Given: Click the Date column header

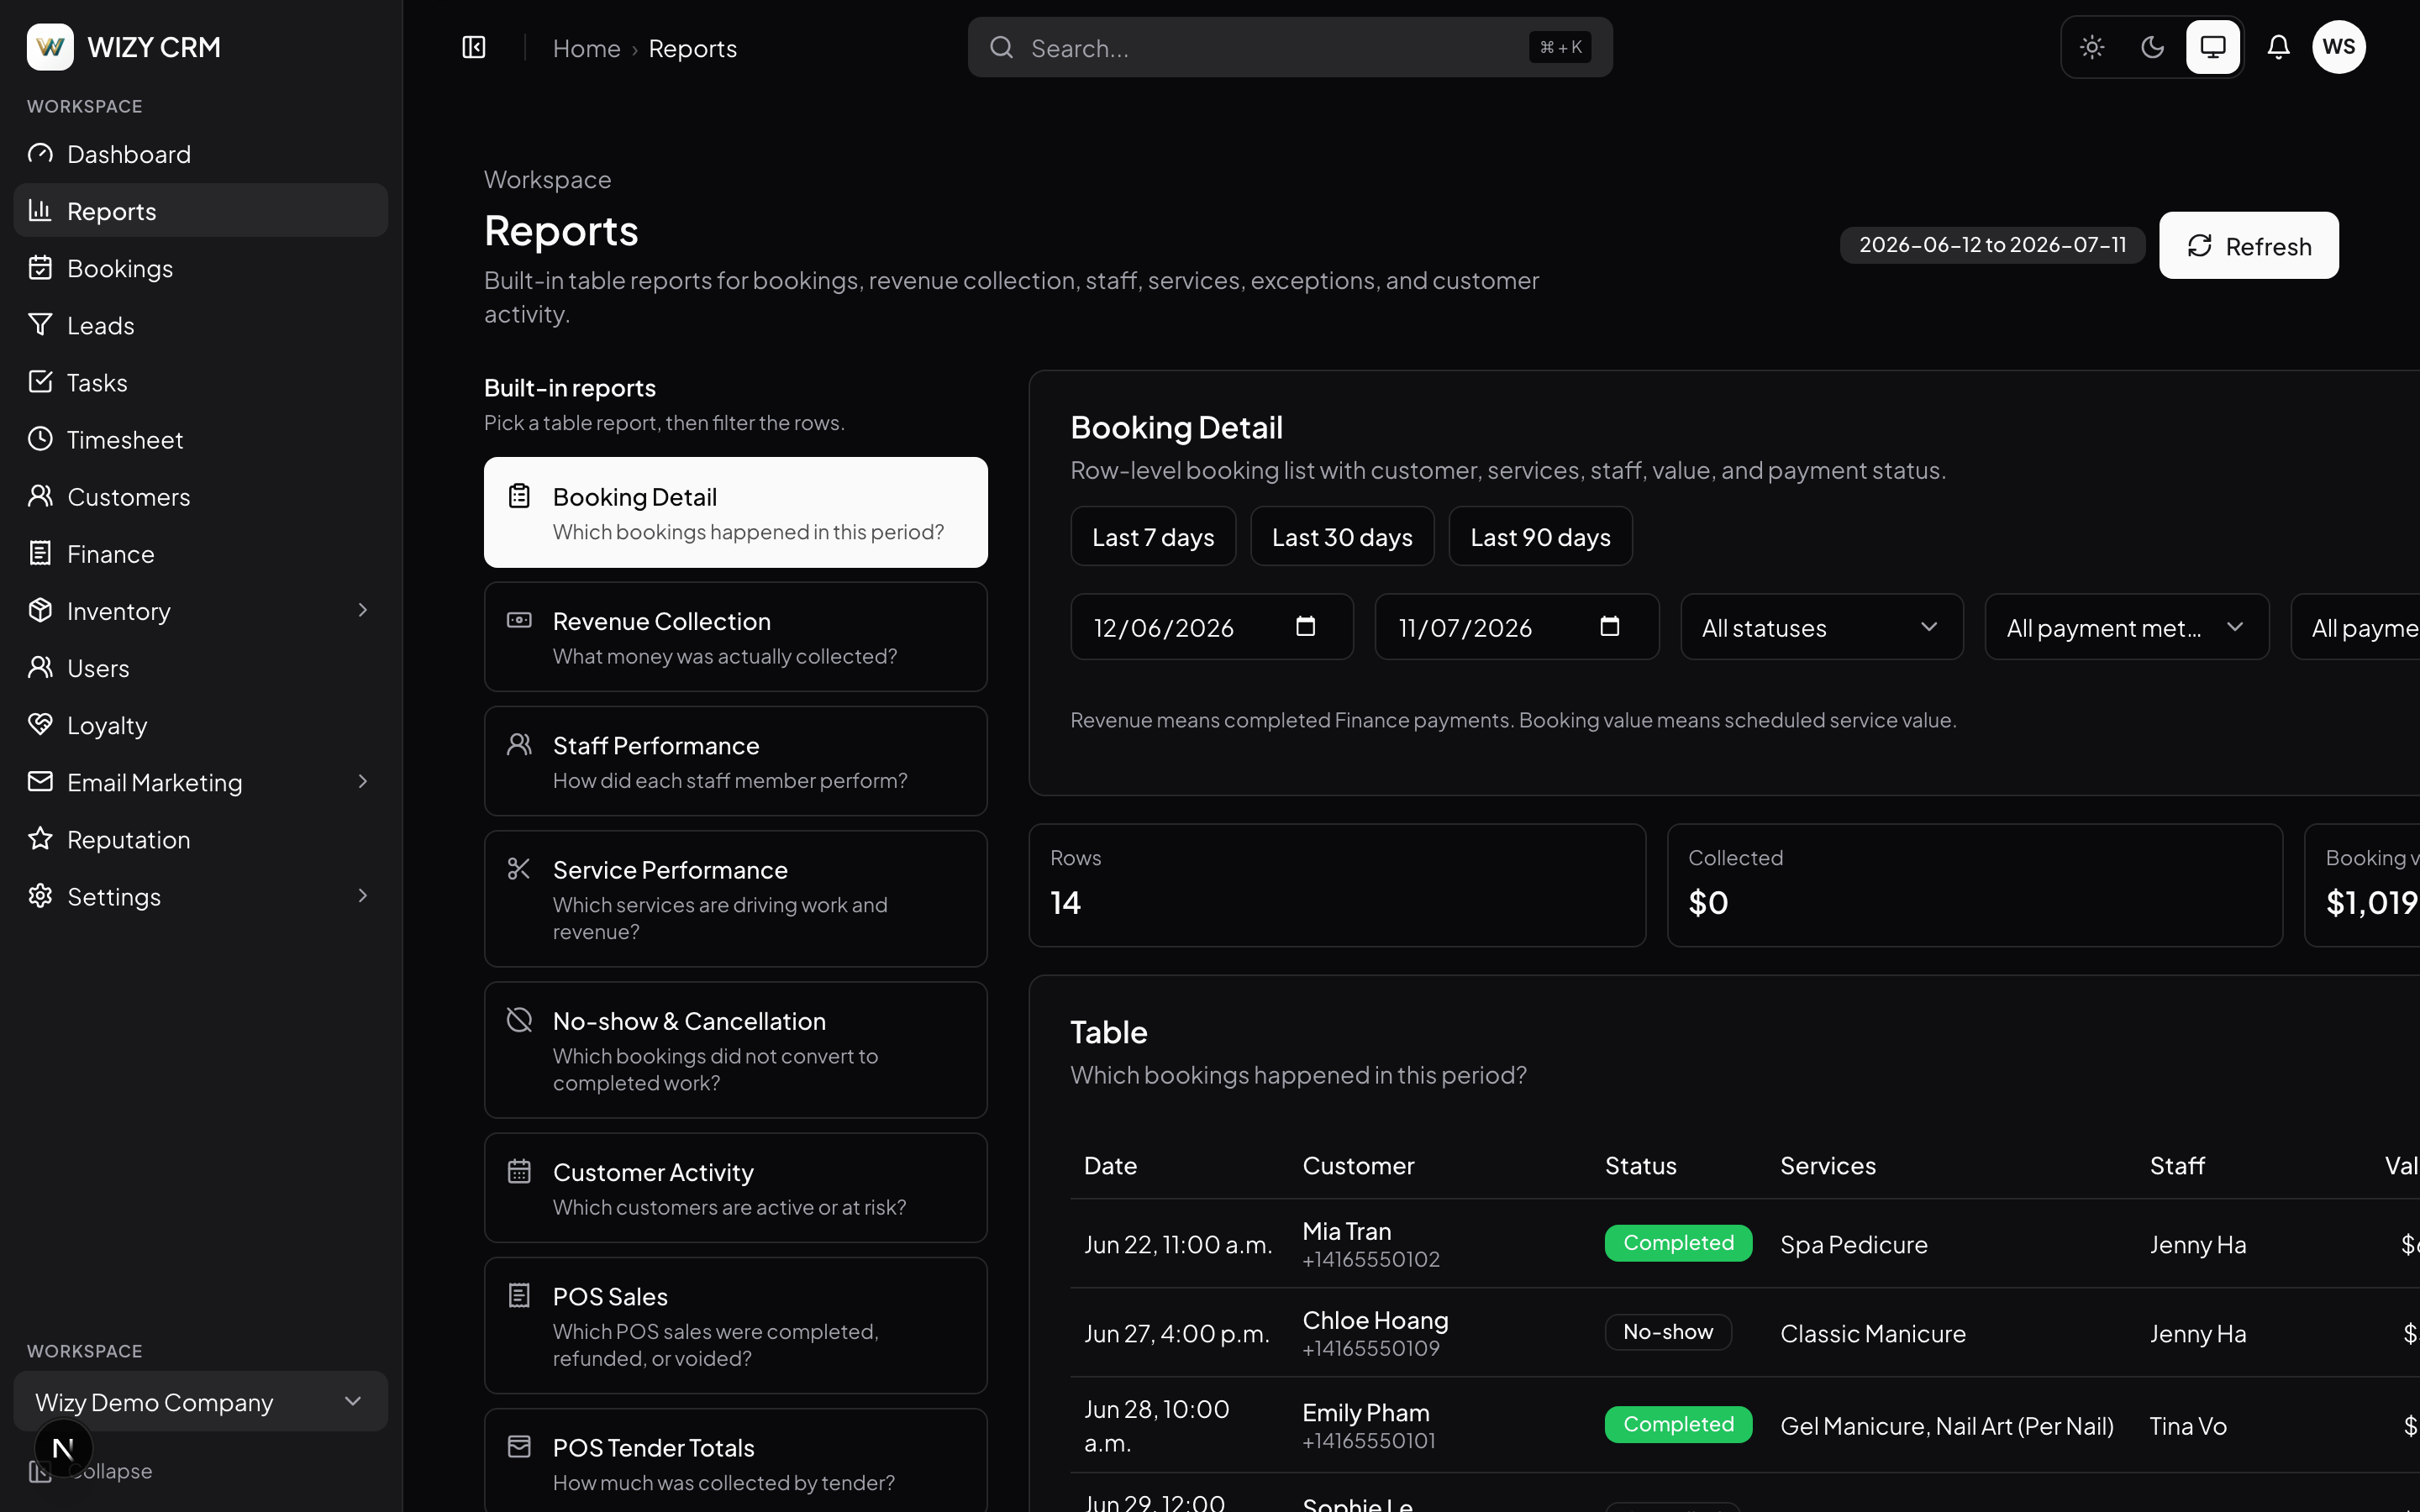Looking at the screenshot, I should click(1110, 1166).
